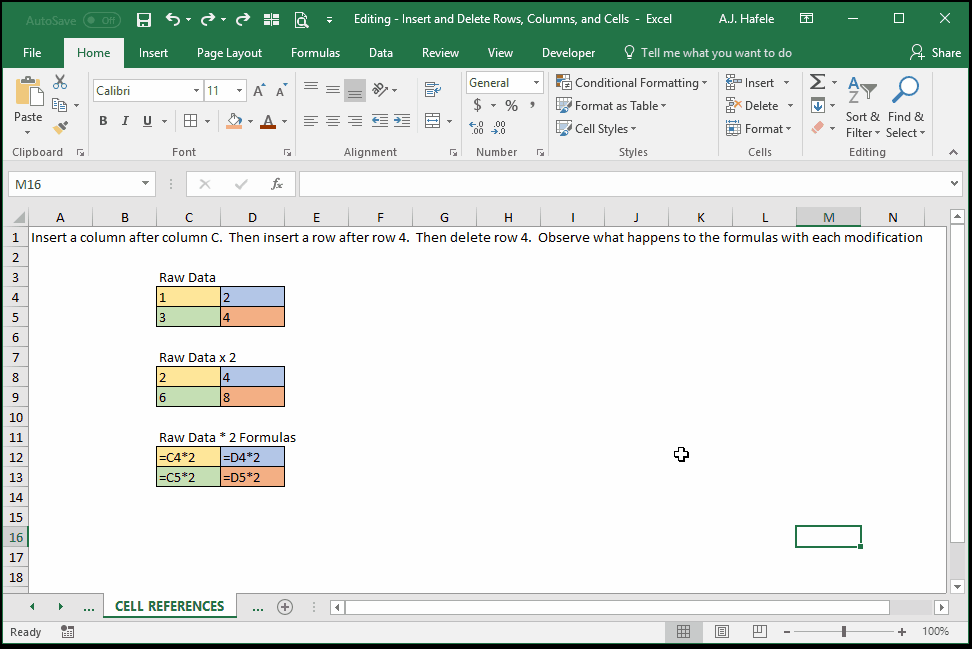Add a new sheet with plus button
972x649 pixels.
coord(285,607)
